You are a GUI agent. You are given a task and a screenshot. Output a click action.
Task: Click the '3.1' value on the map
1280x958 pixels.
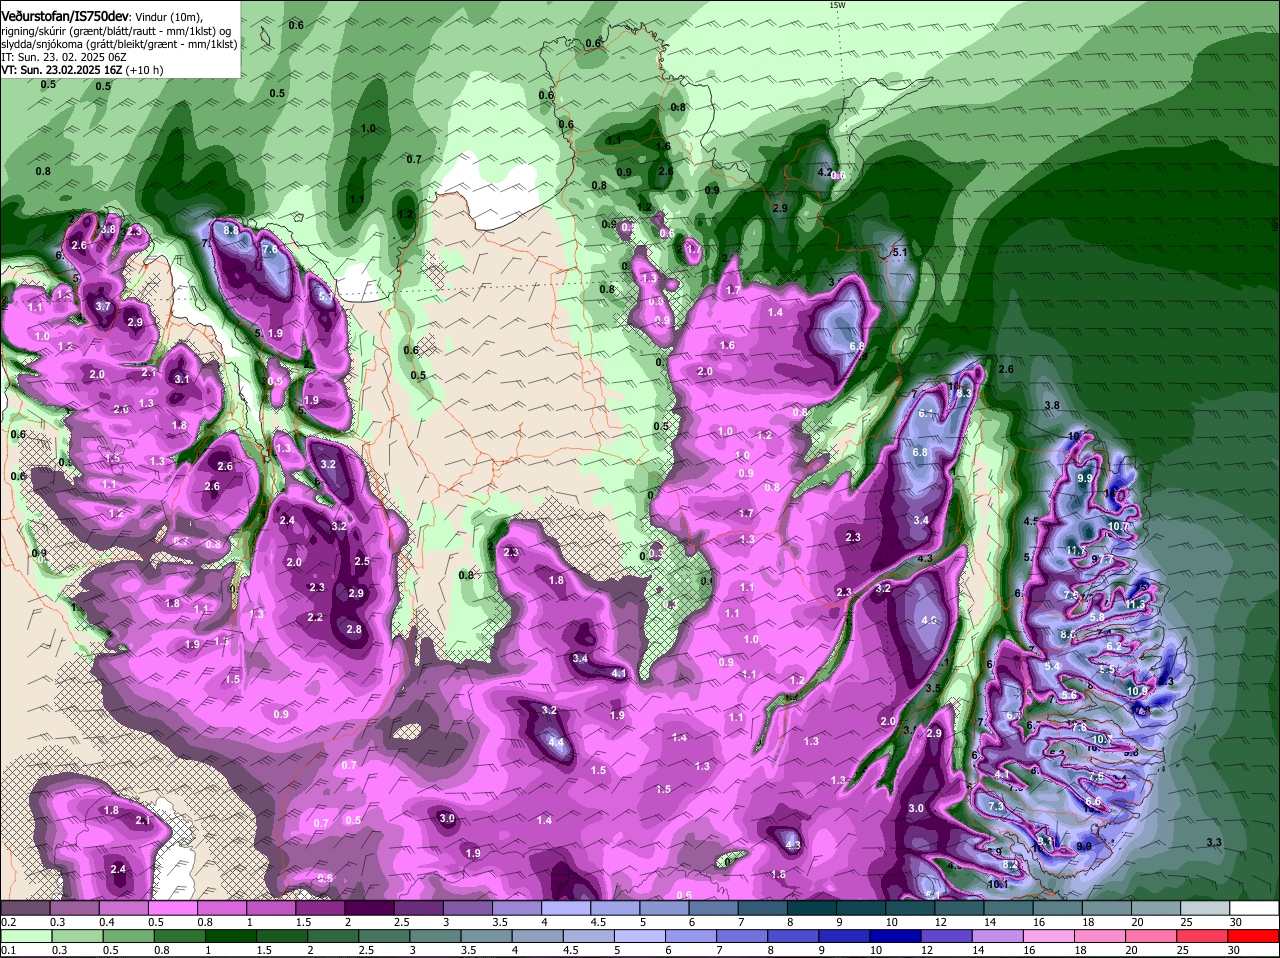point(181,379)
